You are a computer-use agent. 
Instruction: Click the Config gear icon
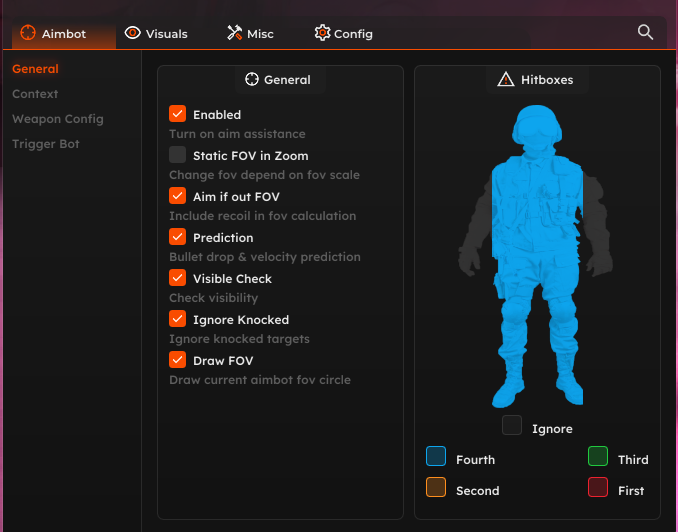322,33
